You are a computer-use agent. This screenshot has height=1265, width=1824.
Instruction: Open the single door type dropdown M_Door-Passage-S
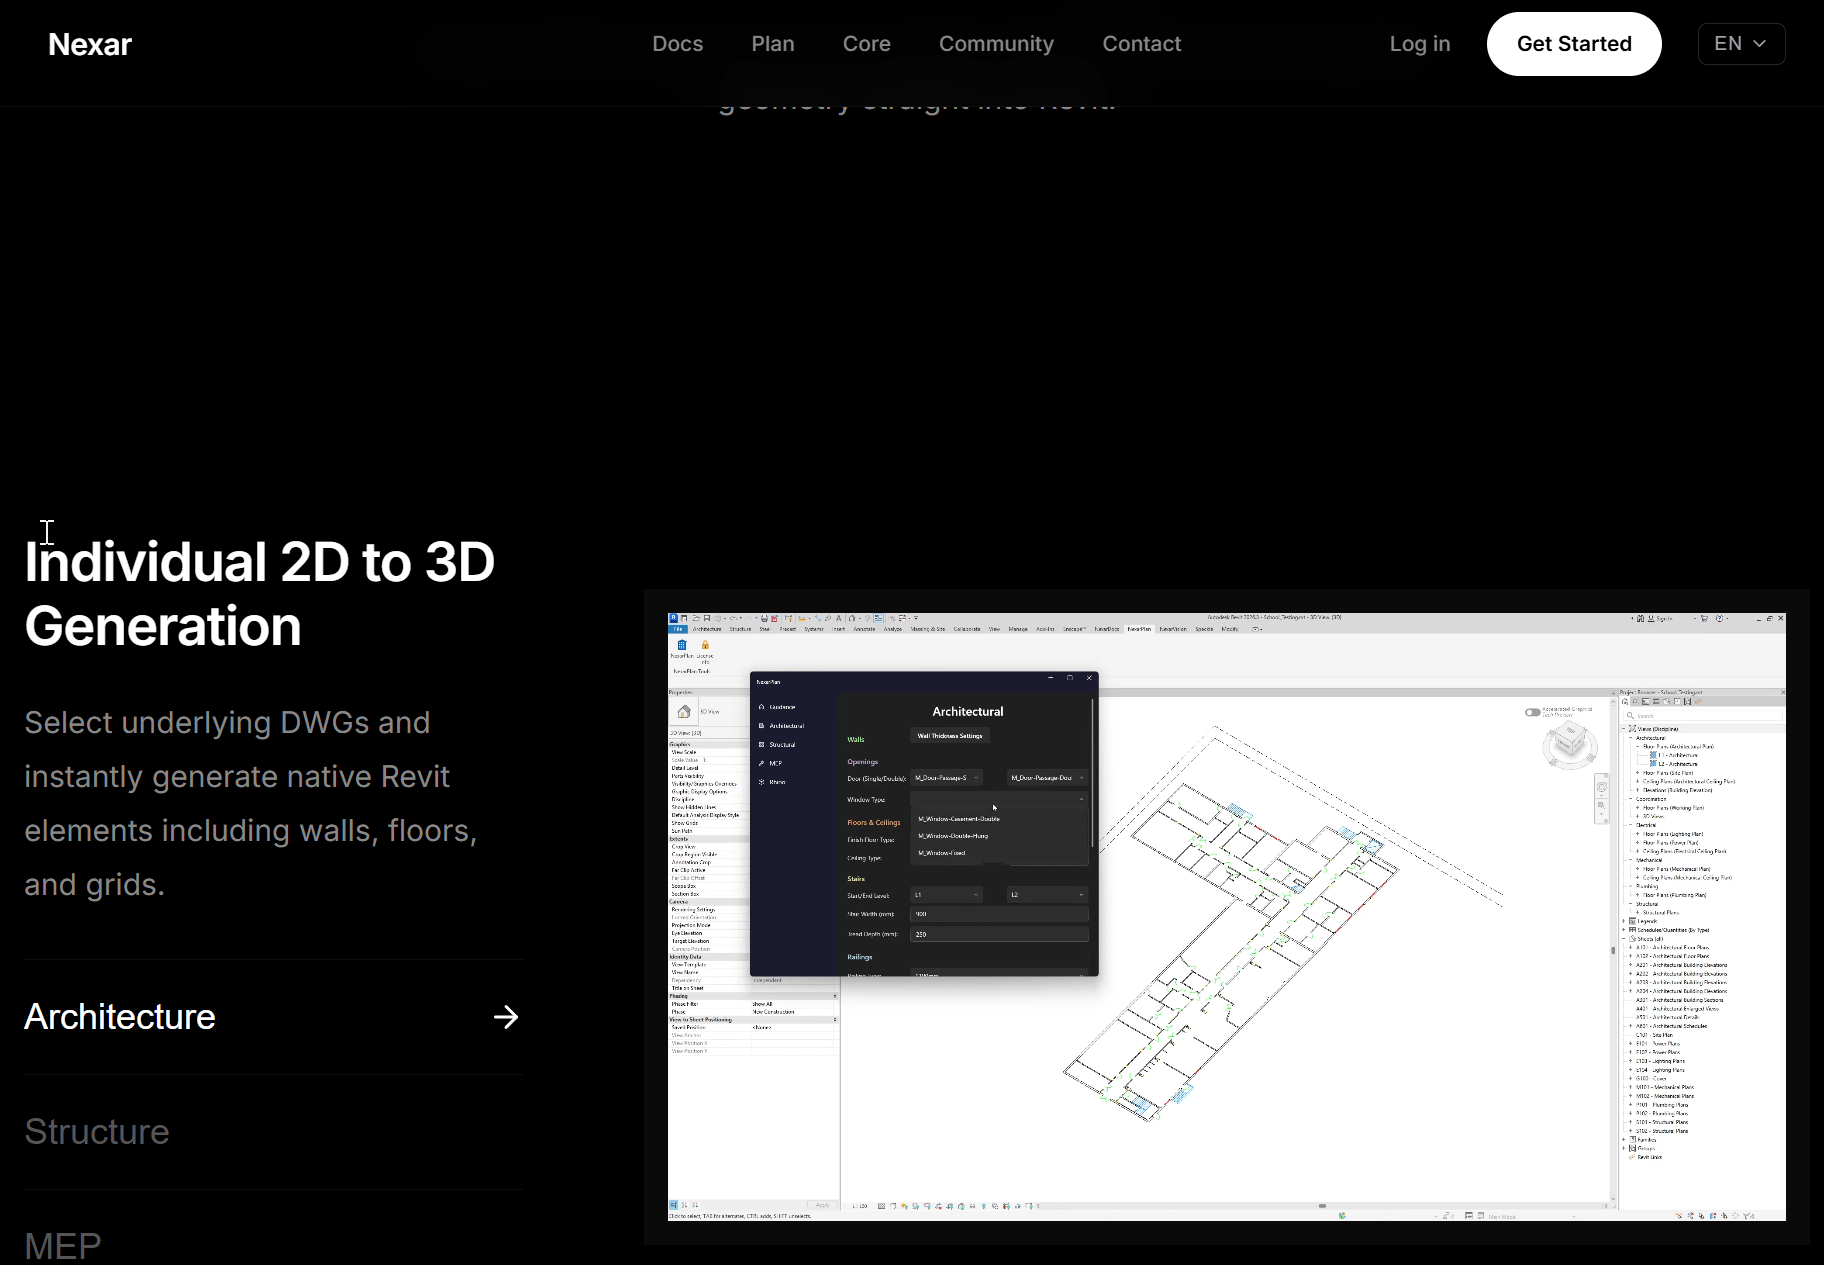[x=946, y=778]
